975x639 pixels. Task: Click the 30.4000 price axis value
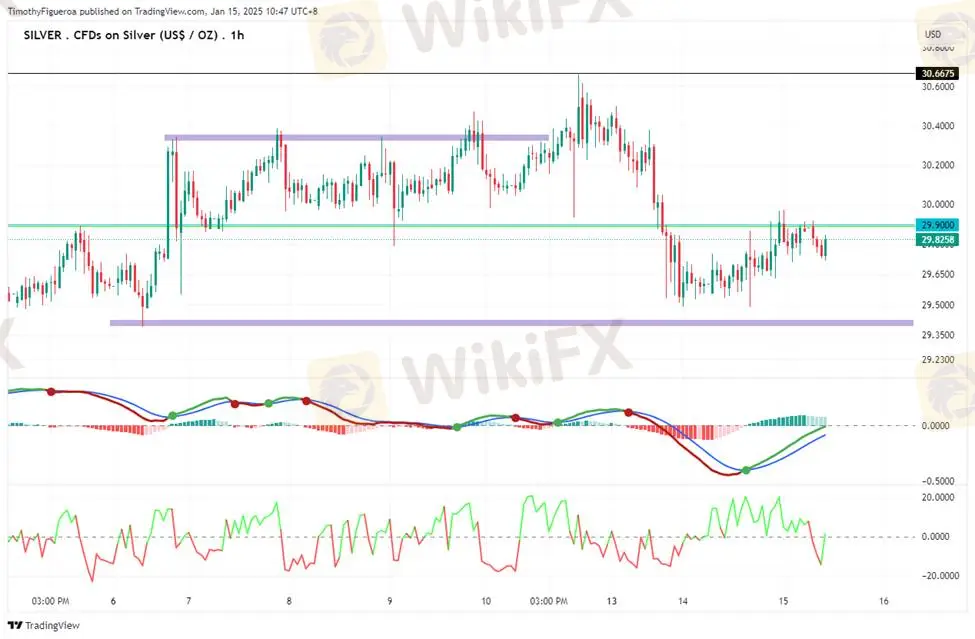point(938,126)
